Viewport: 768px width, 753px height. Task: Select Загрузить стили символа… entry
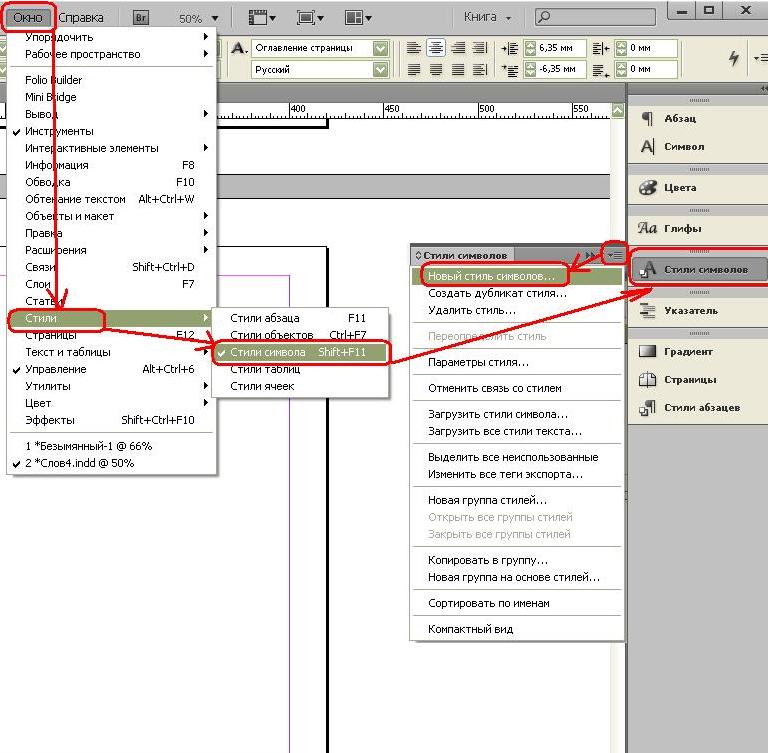[x=517, y=414]
